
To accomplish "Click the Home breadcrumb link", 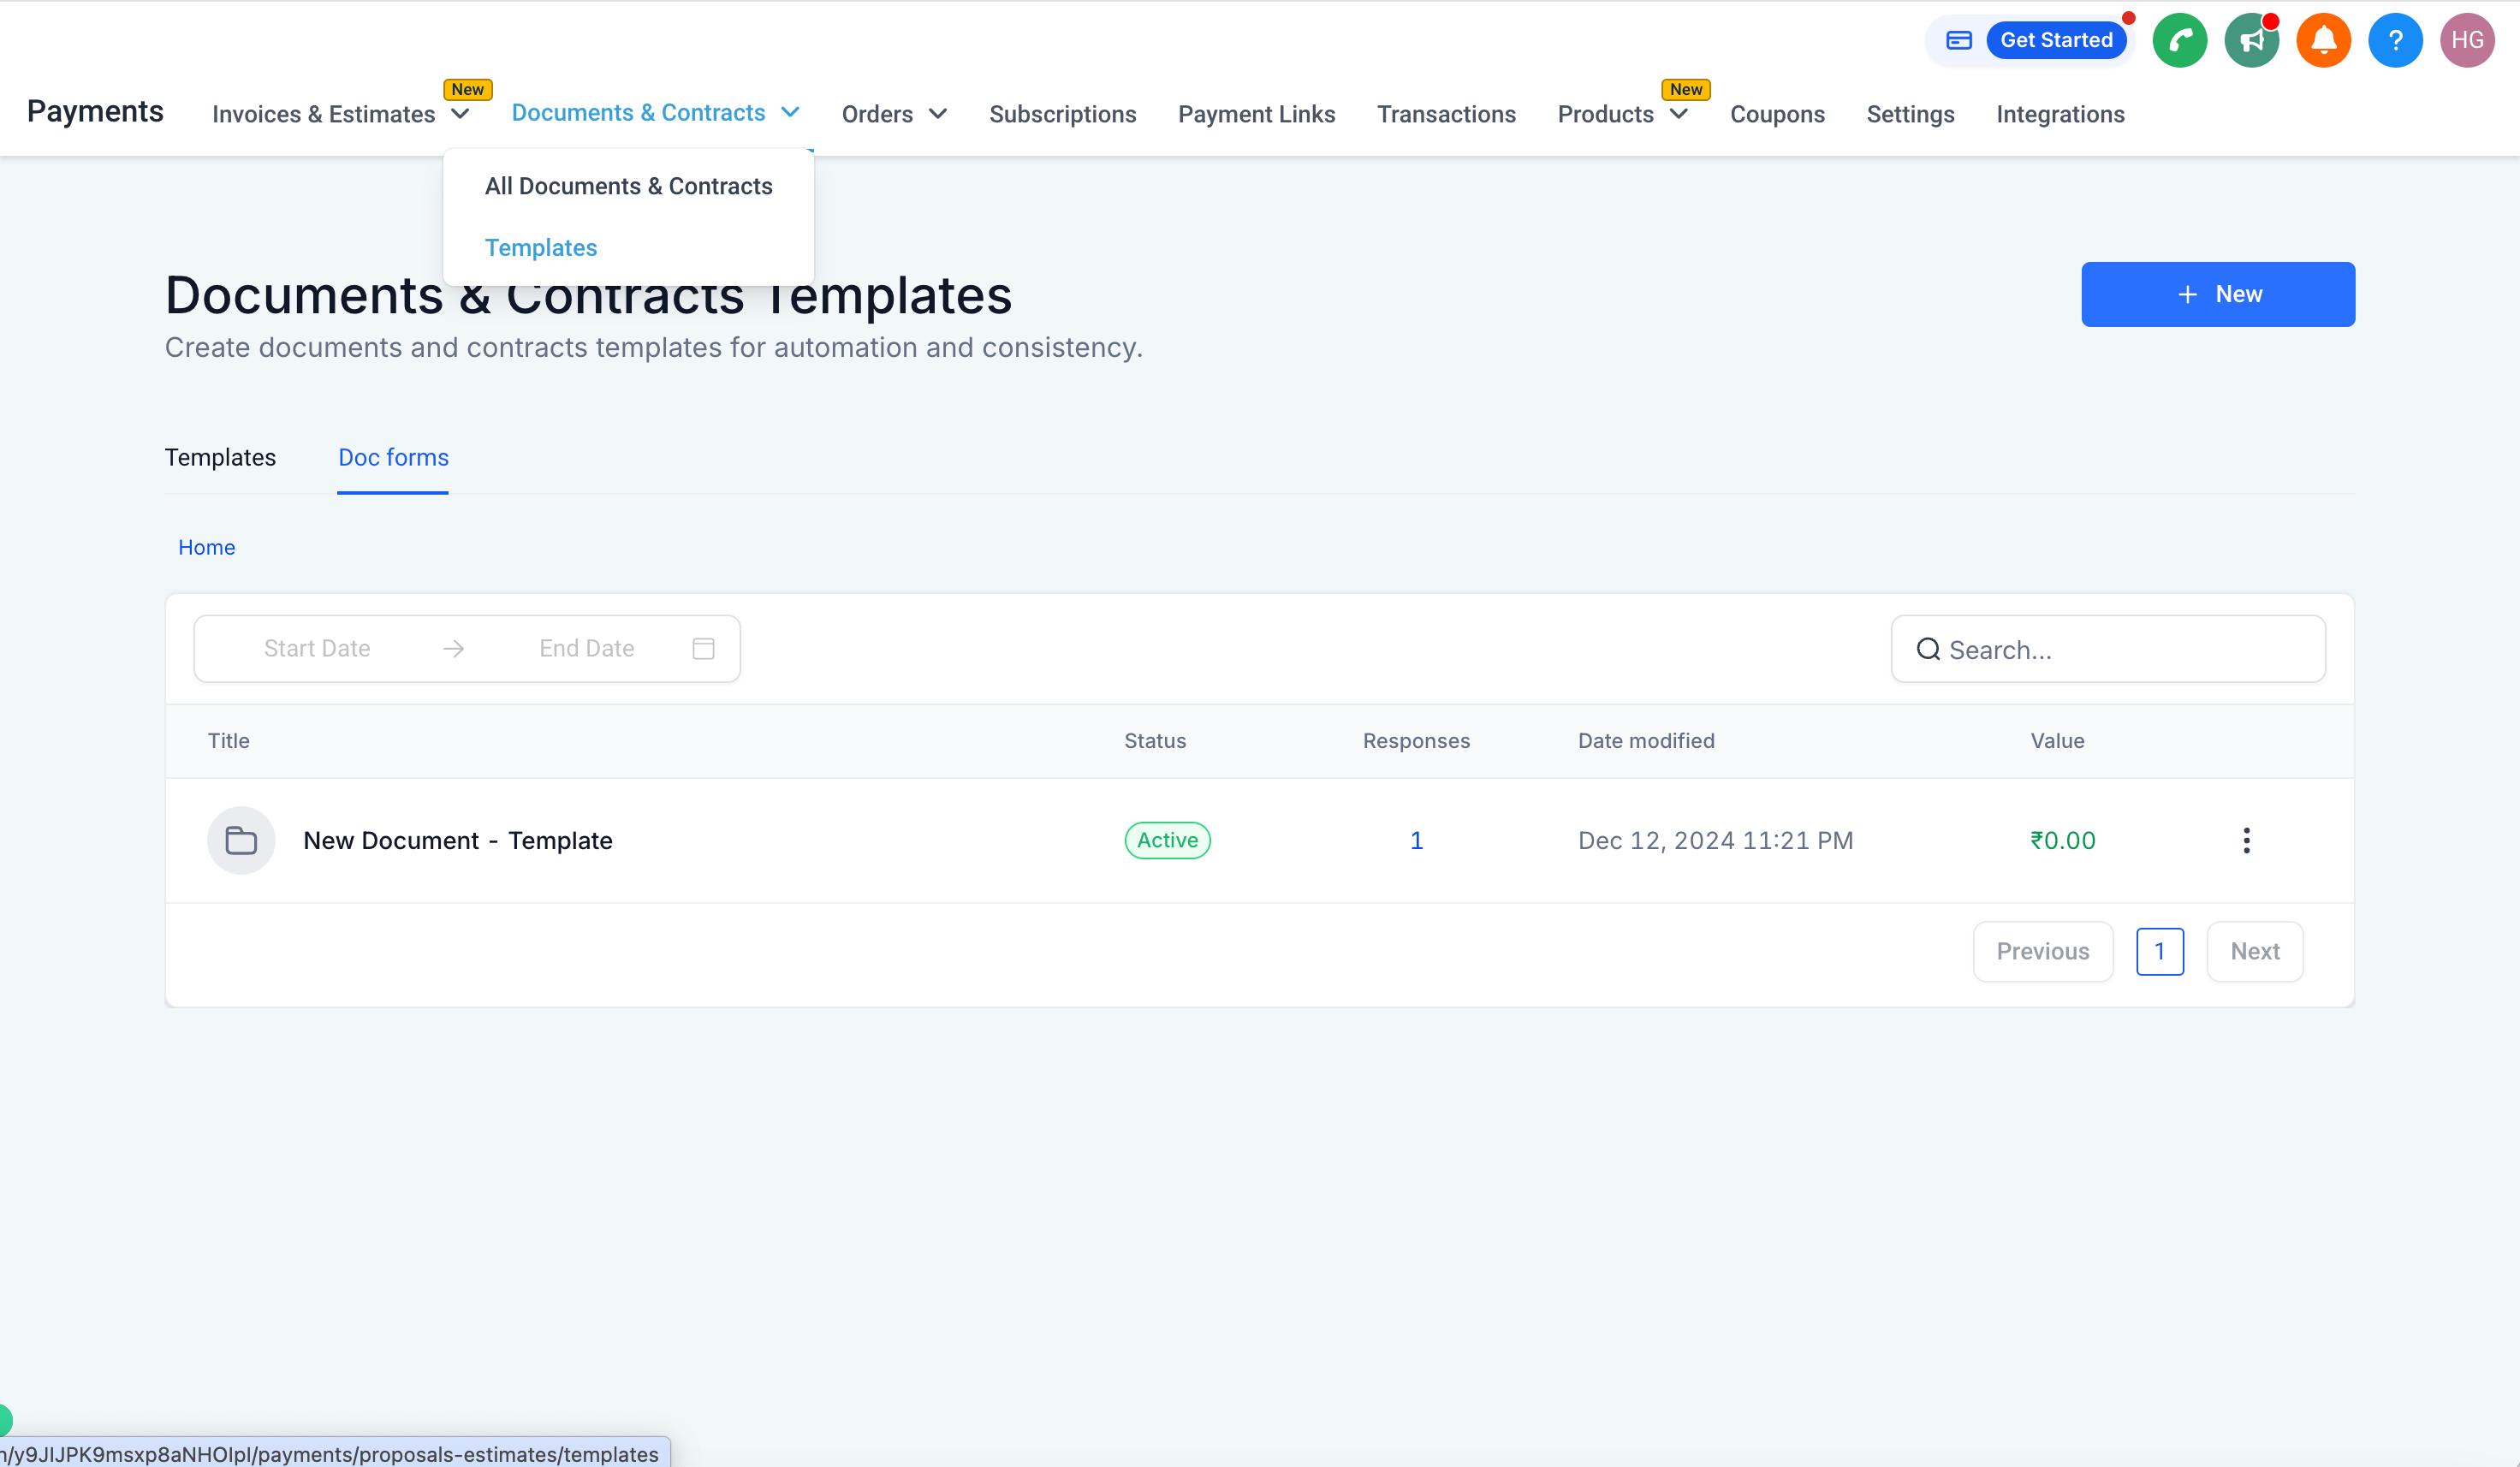I will click(x=206, y=547).
